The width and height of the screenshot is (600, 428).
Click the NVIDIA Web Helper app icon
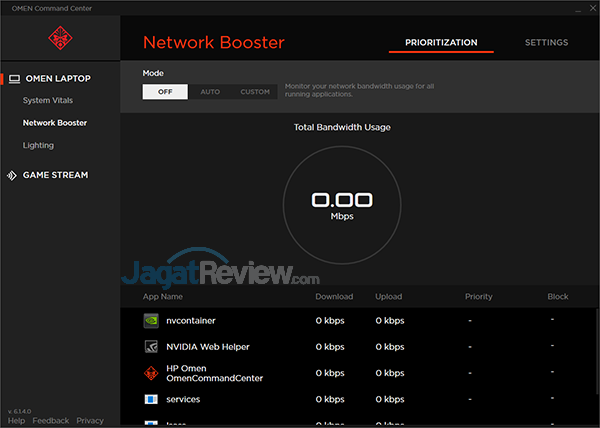pos(150,347)
